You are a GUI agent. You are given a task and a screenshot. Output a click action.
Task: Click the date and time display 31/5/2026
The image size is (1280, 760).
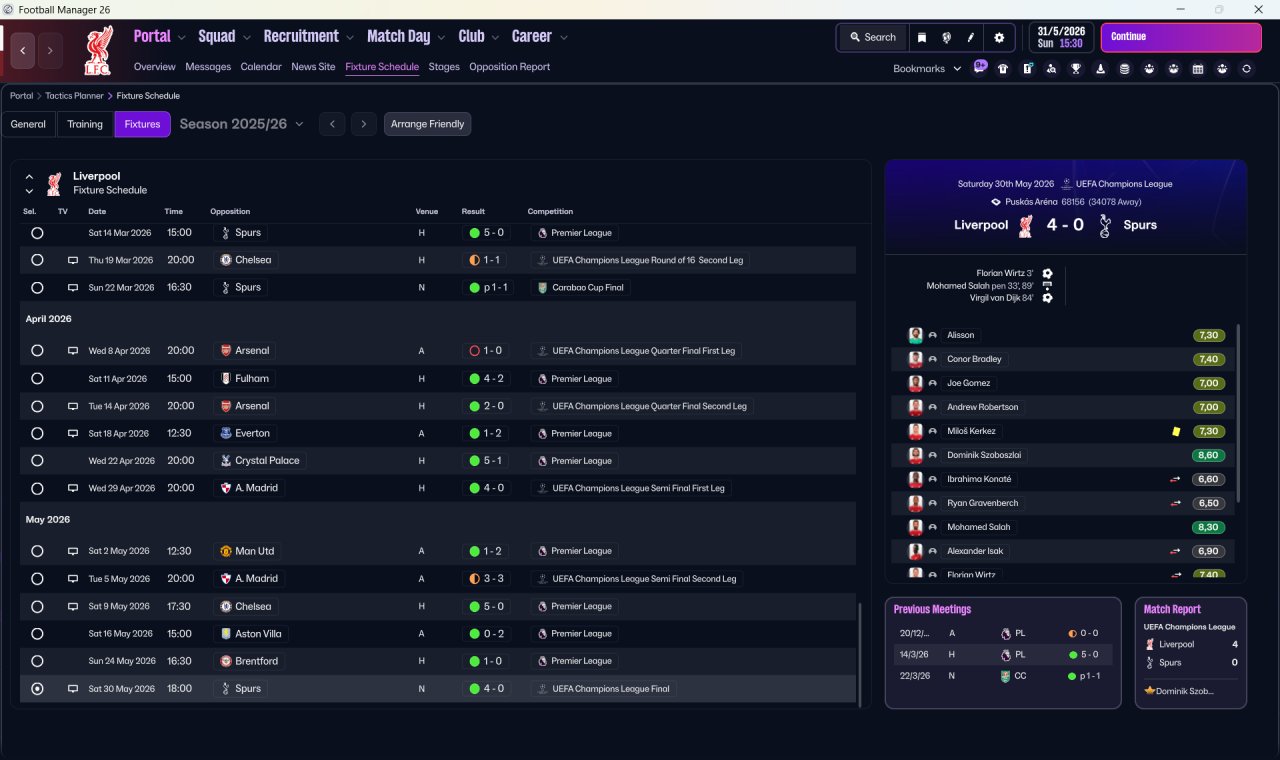point(1061,37)
